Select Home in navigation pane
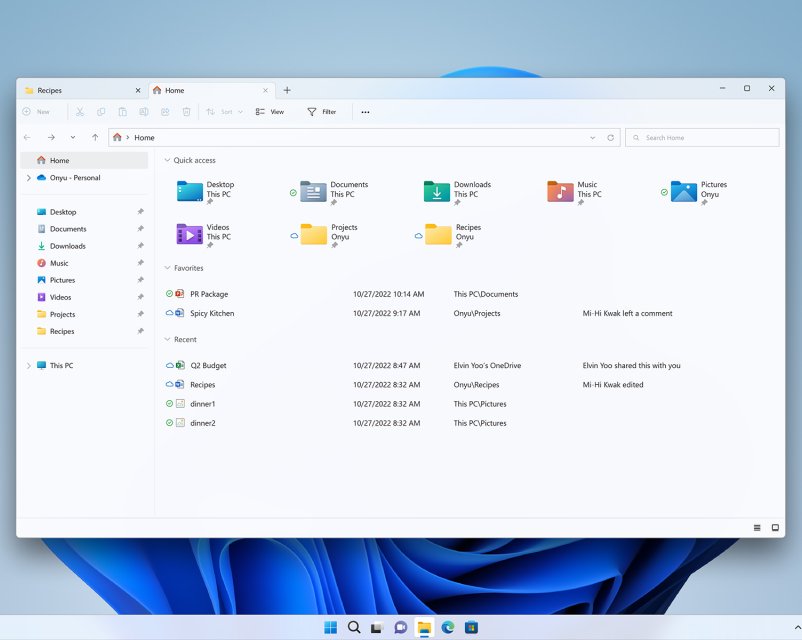The height and width of the screenshot is (640, 802). [84, 160]
